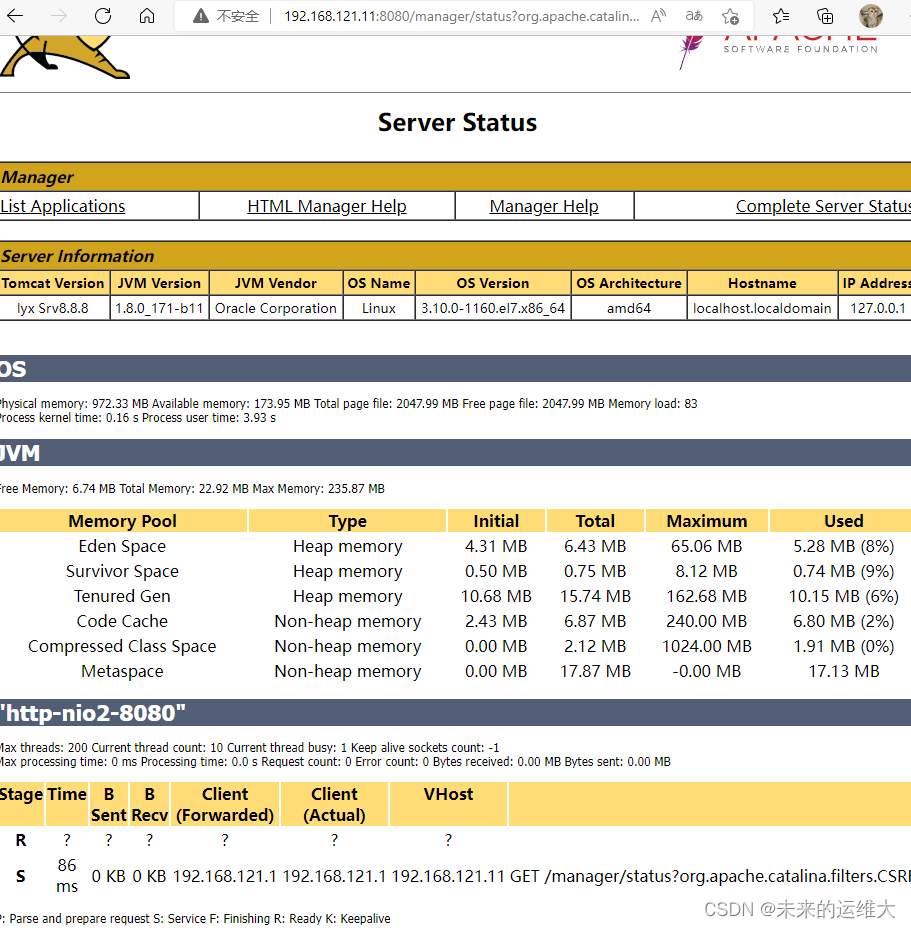This screenshot has height=928, width=911.
Task: Click the Client (Forwarded) column header
Action: [225, 804]
